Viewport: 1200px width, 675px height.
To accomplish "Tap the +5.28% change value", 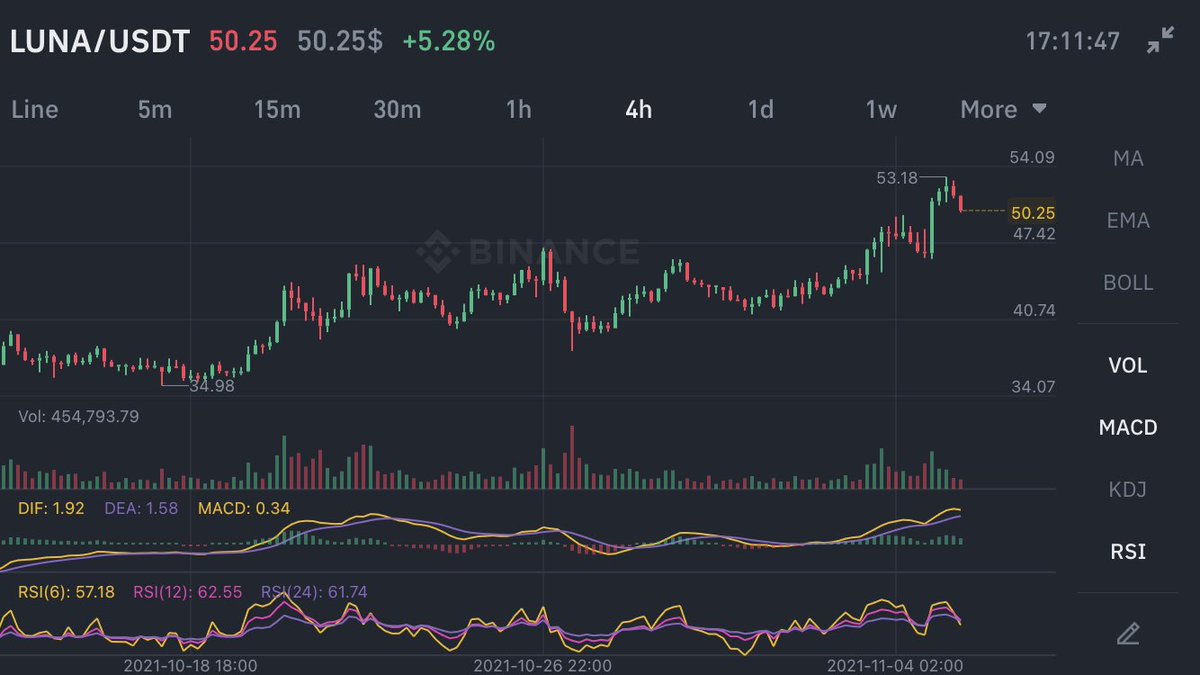I will 448,42.
